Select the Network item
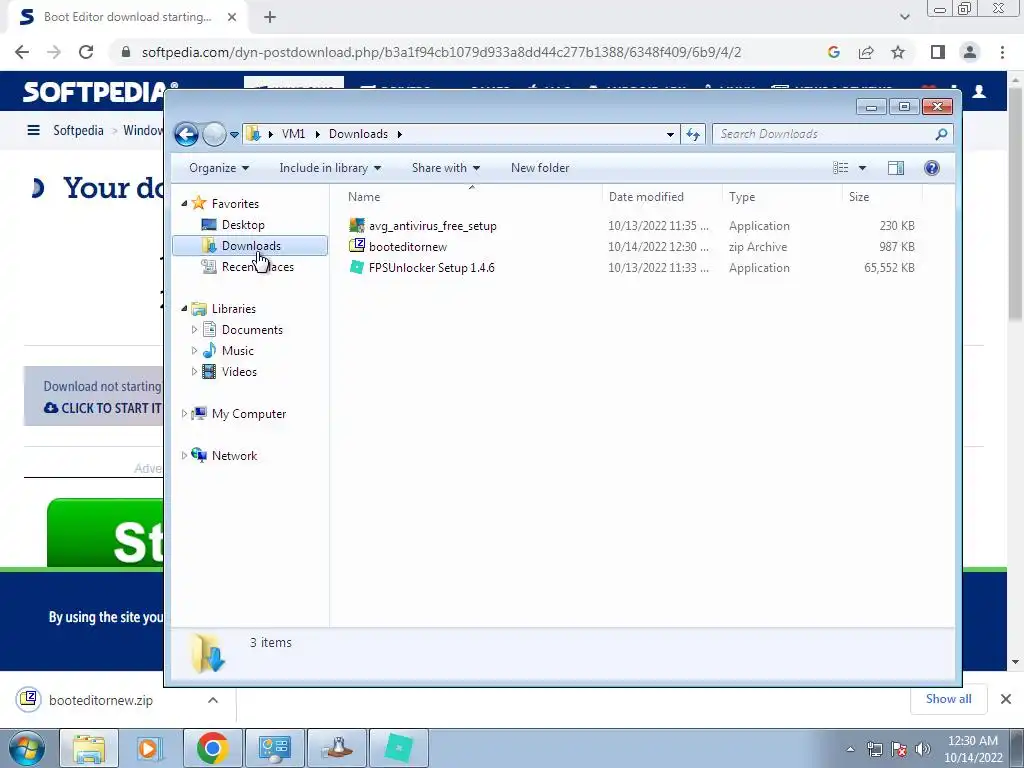Screen dimensions: 1024x768 (234, 456)
